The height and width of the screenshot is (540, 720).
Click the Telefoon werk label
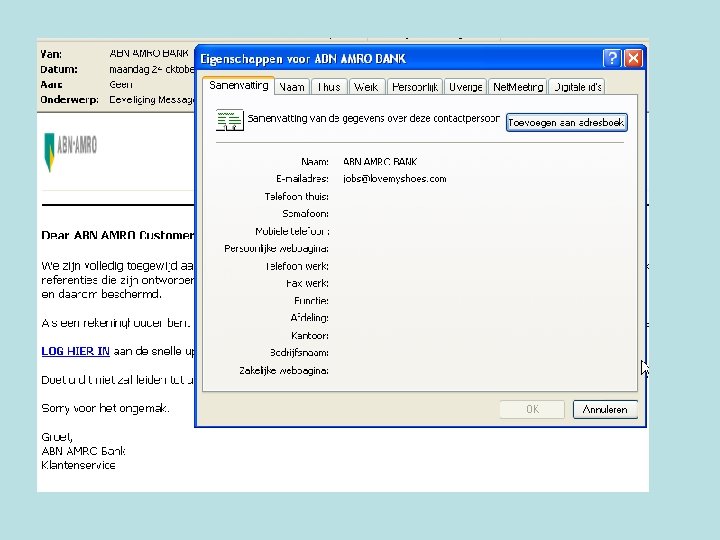(297, 266)
